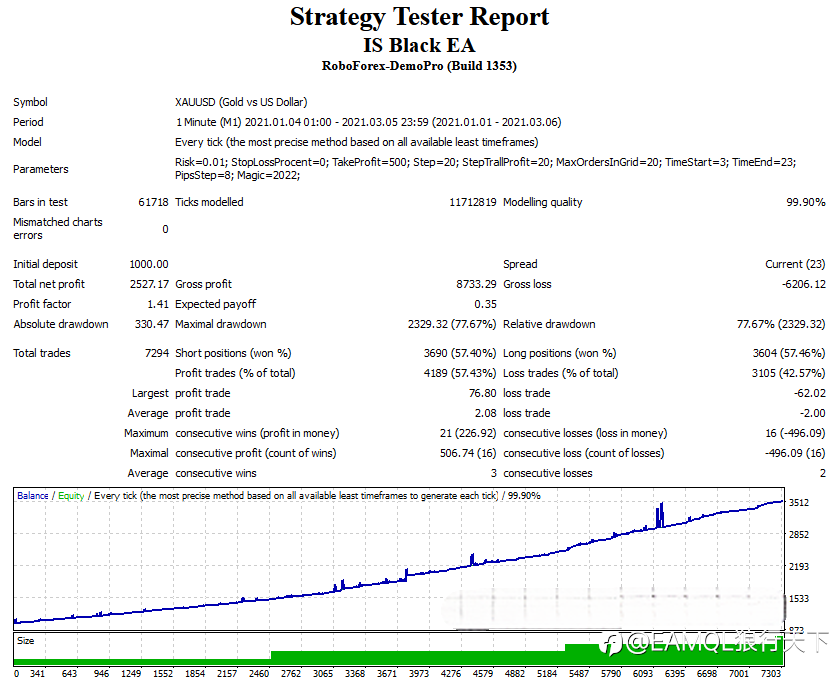The width and height of the screenshot is (838, 685).
Task: Click the chart y-axis label '2193'
Action: (x=799, y=567)
